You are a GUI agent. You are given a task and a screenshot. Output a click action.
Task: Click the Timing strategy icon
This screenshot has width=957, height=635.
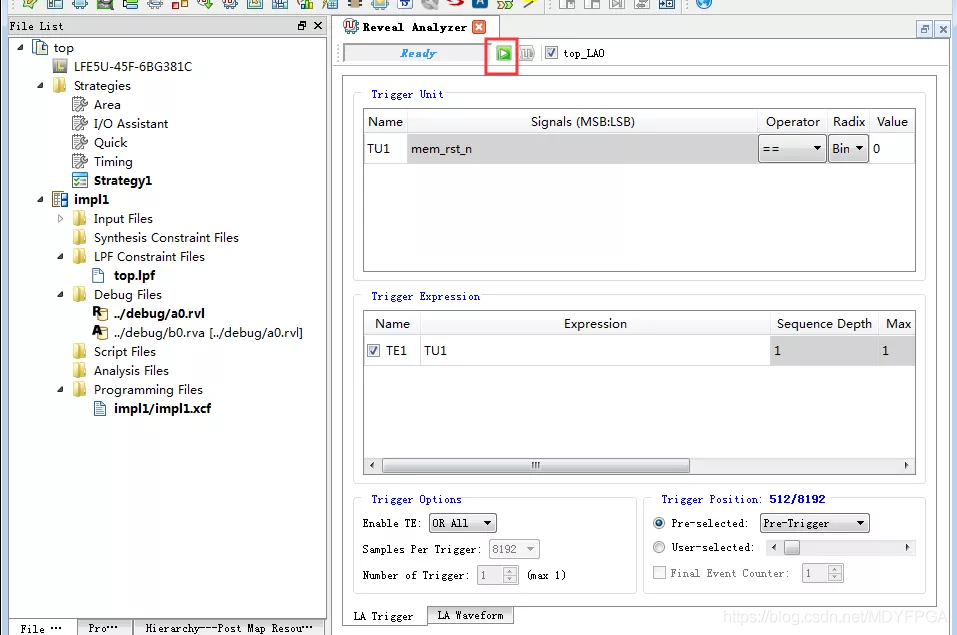point(79,161)
